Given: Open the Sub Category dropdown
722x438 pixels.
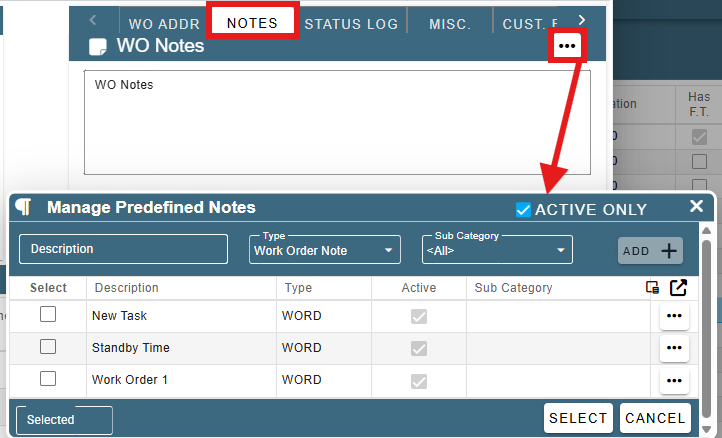Looking at the screenshot, I should pyautogui.click(x=497, y=250).
